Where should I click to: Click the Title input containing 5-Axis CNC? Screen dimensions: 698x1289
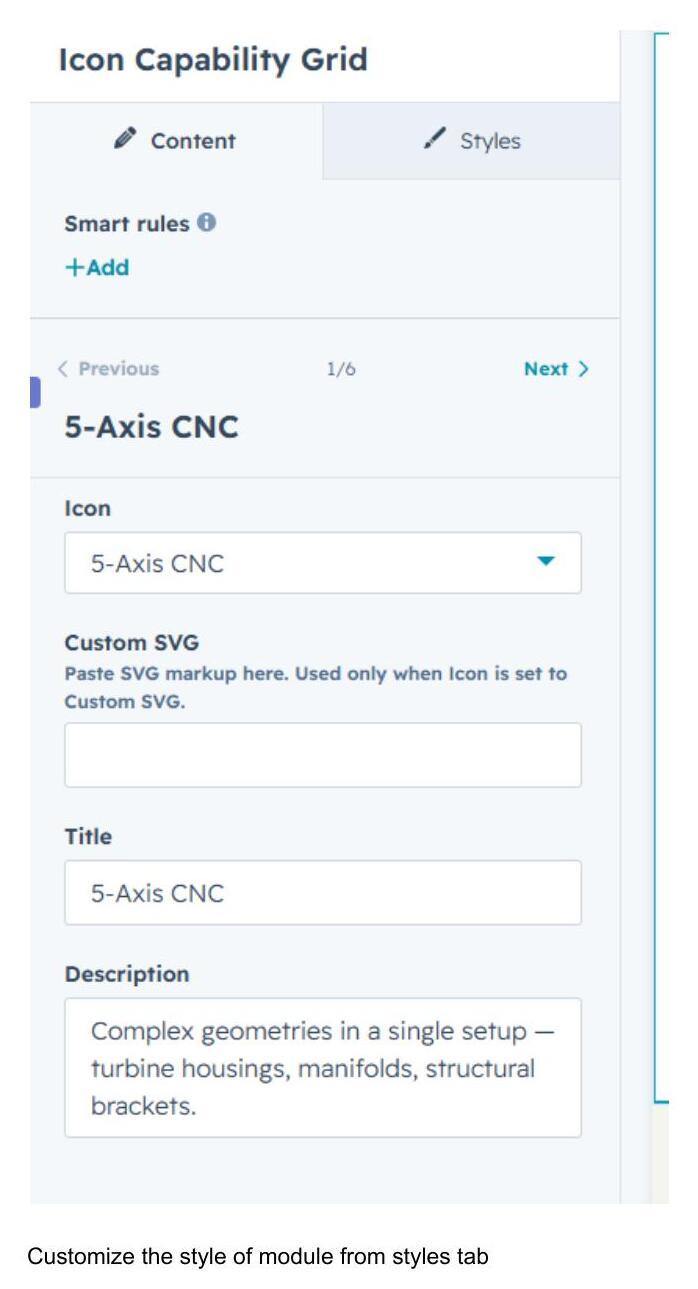(x=323, y=892)
